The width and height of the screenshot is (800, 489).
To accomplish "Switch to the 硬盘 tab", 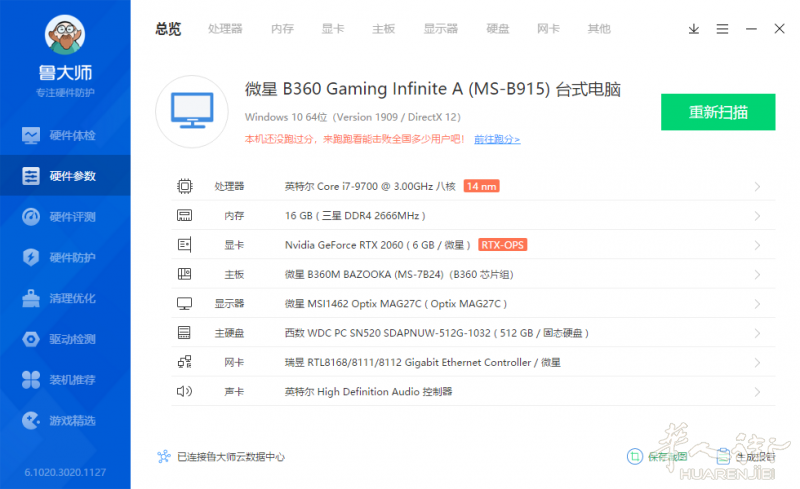I will 498,29.
